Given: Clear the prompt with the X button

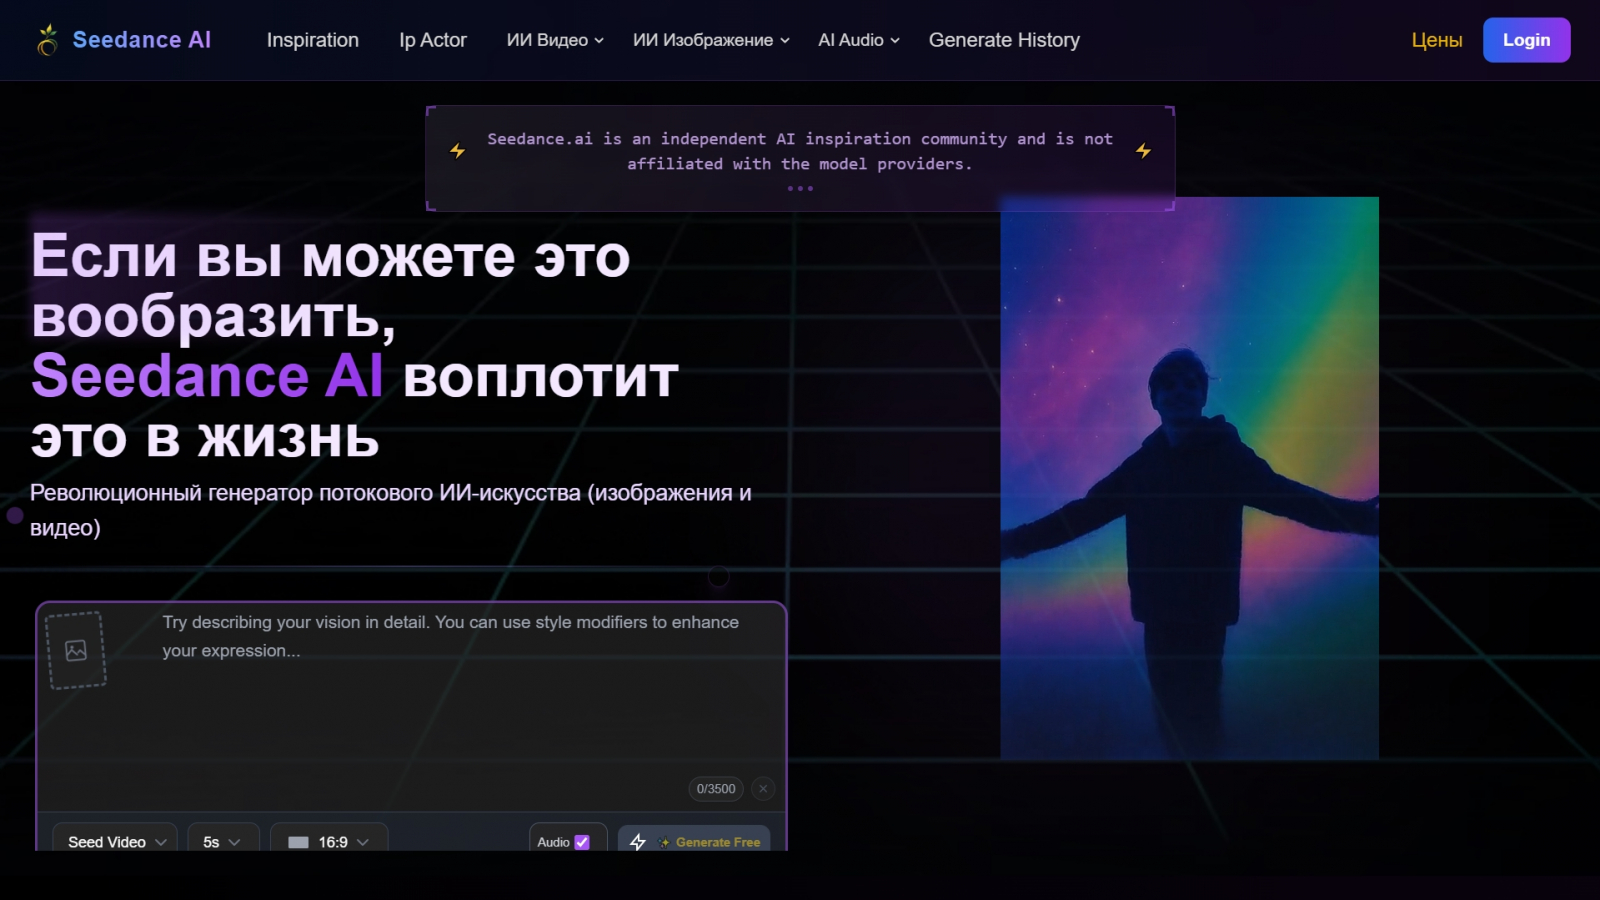Looking at the screenshot, I should pos(763,789).
